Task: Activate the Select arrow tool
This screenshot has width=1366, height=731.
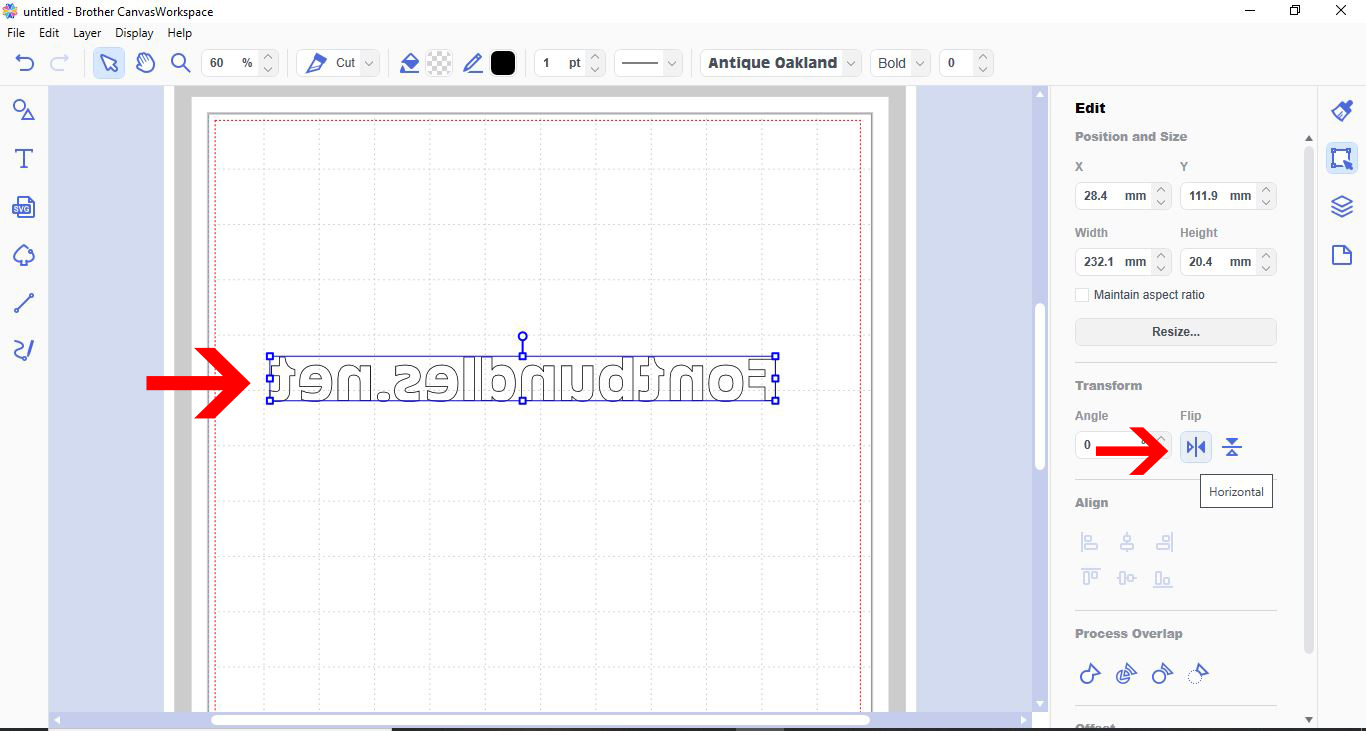Action: pos(109,63)
